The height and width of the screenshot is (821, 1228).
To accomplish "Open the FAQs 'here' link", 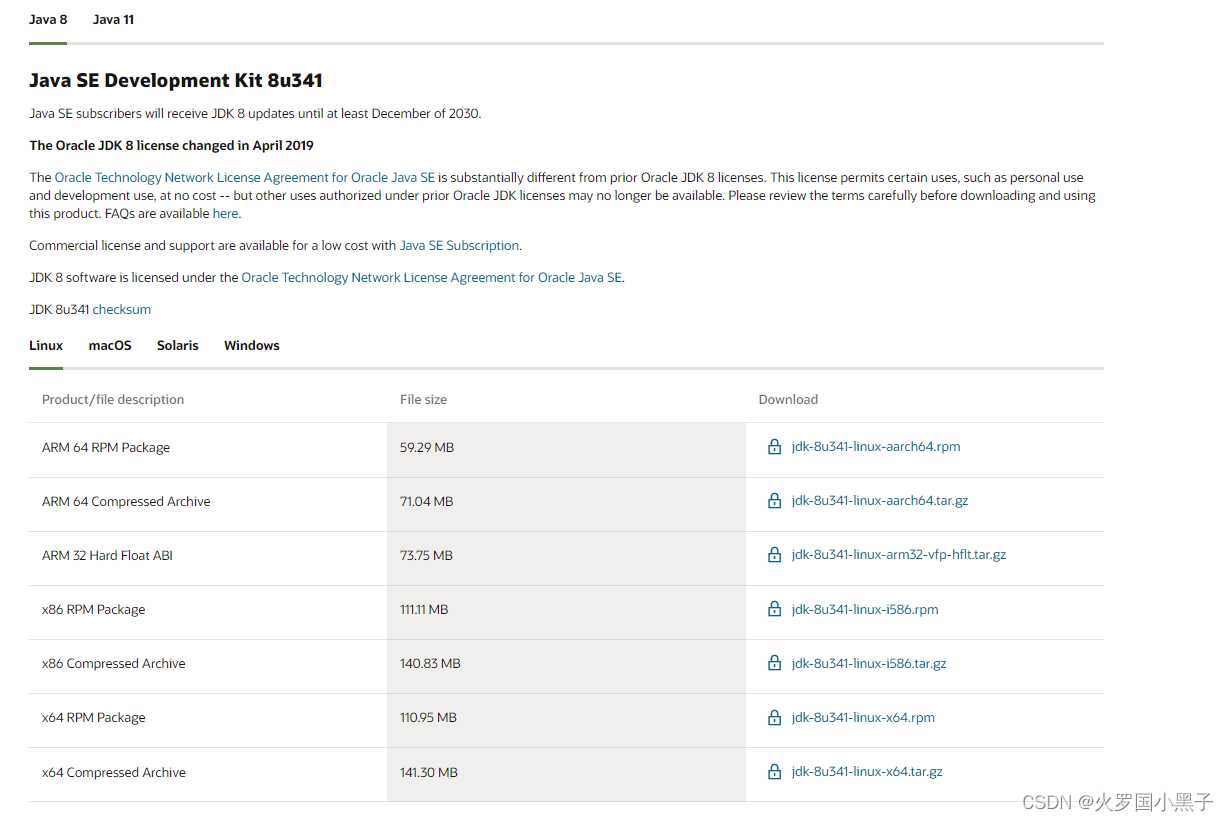I will [225, 214].
